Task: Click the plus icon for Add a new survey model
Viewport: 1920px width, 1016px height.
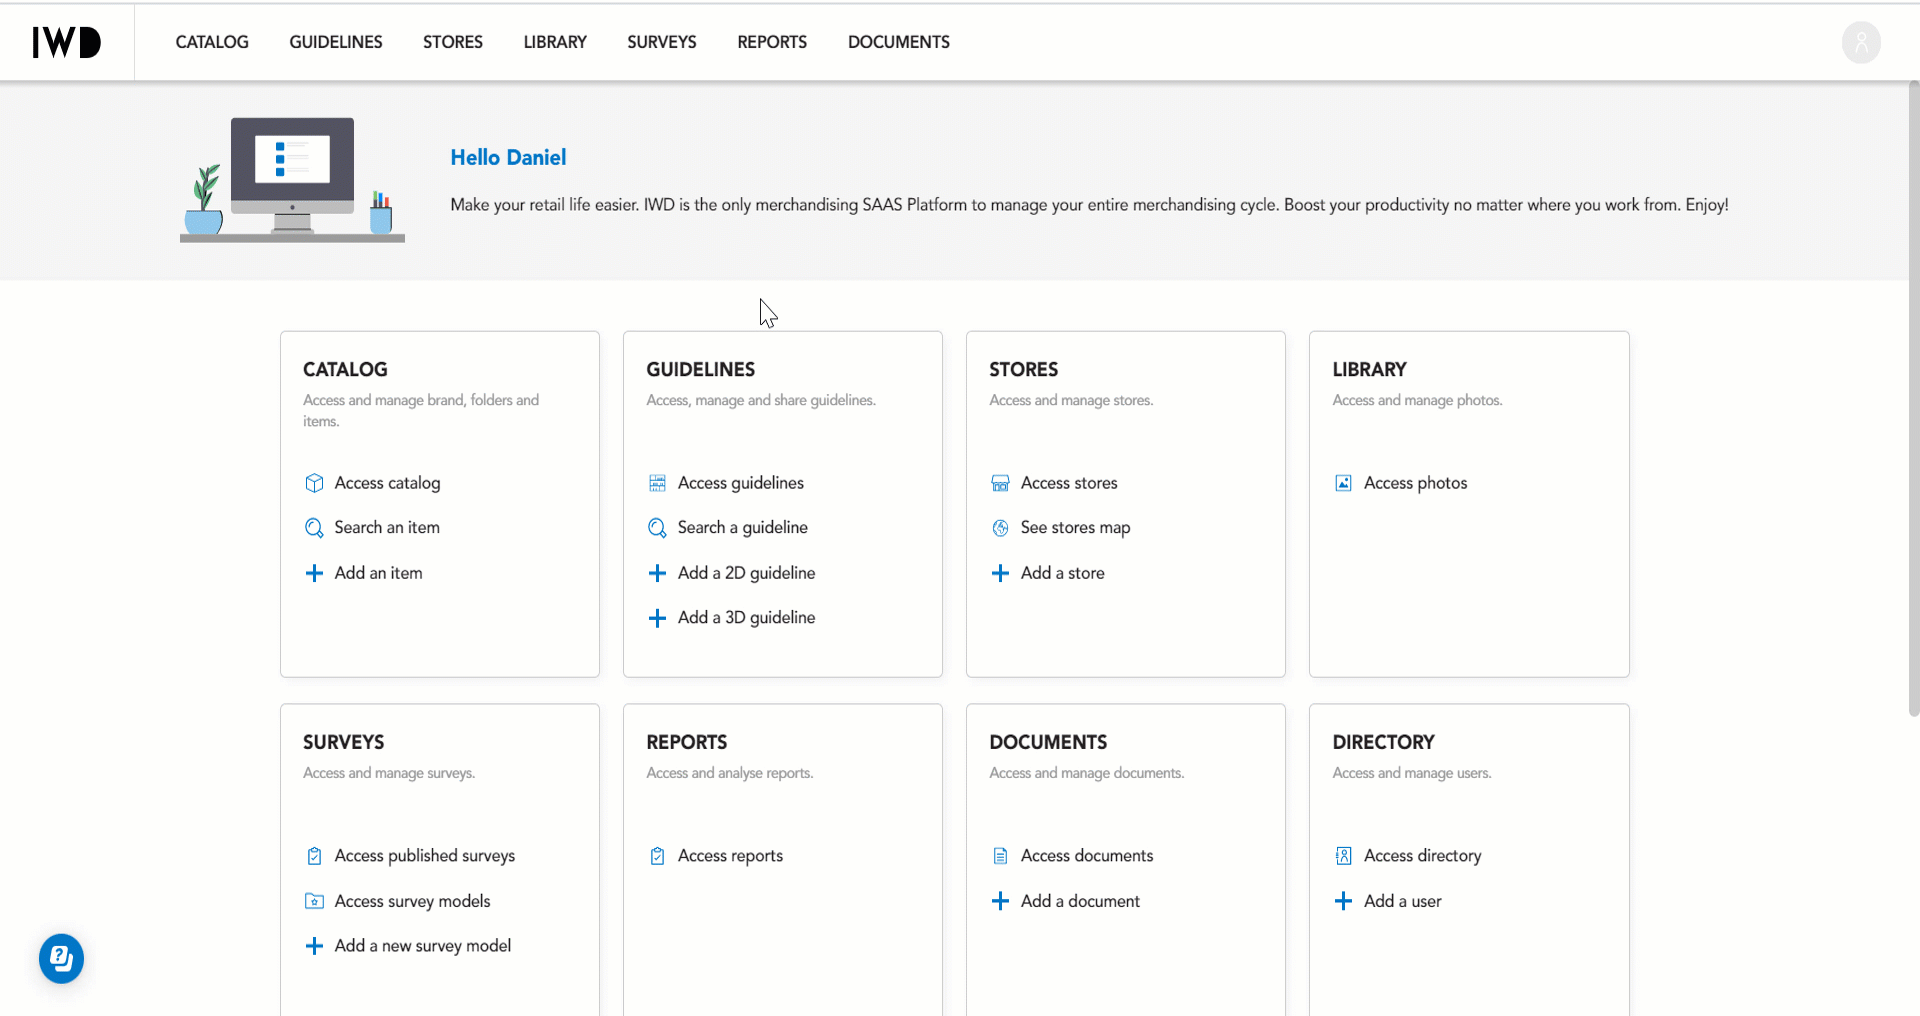Action: point(314,946)
